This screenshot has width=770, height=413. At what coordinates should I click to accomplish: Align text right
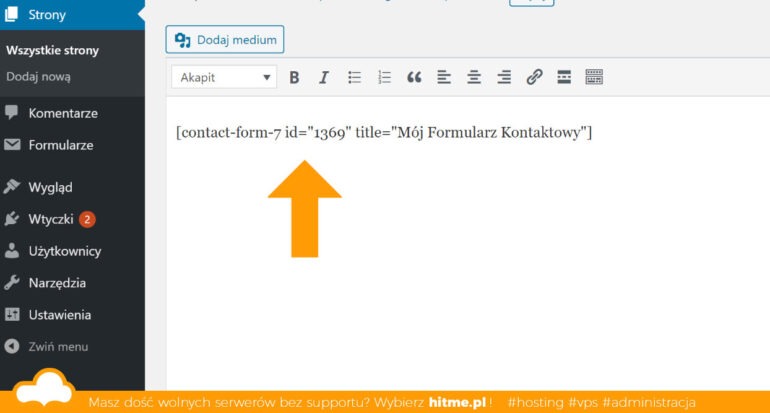click(504, 77)
